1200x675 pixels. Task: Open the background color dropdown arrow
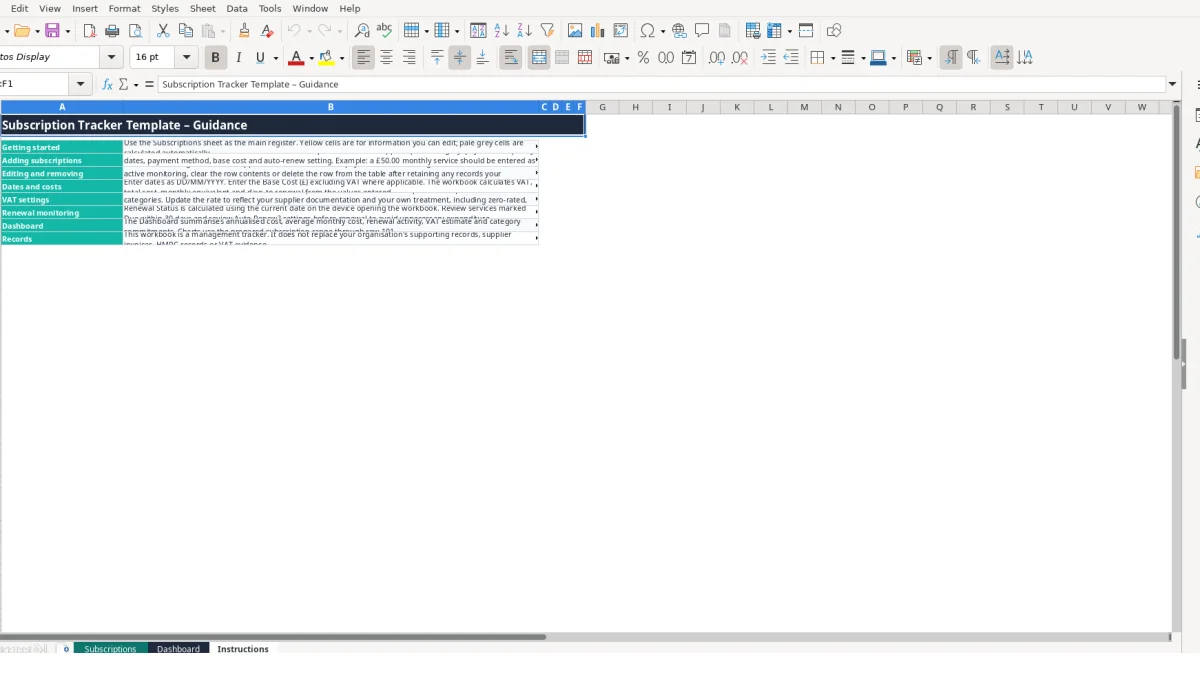click(x=343, y=58)
